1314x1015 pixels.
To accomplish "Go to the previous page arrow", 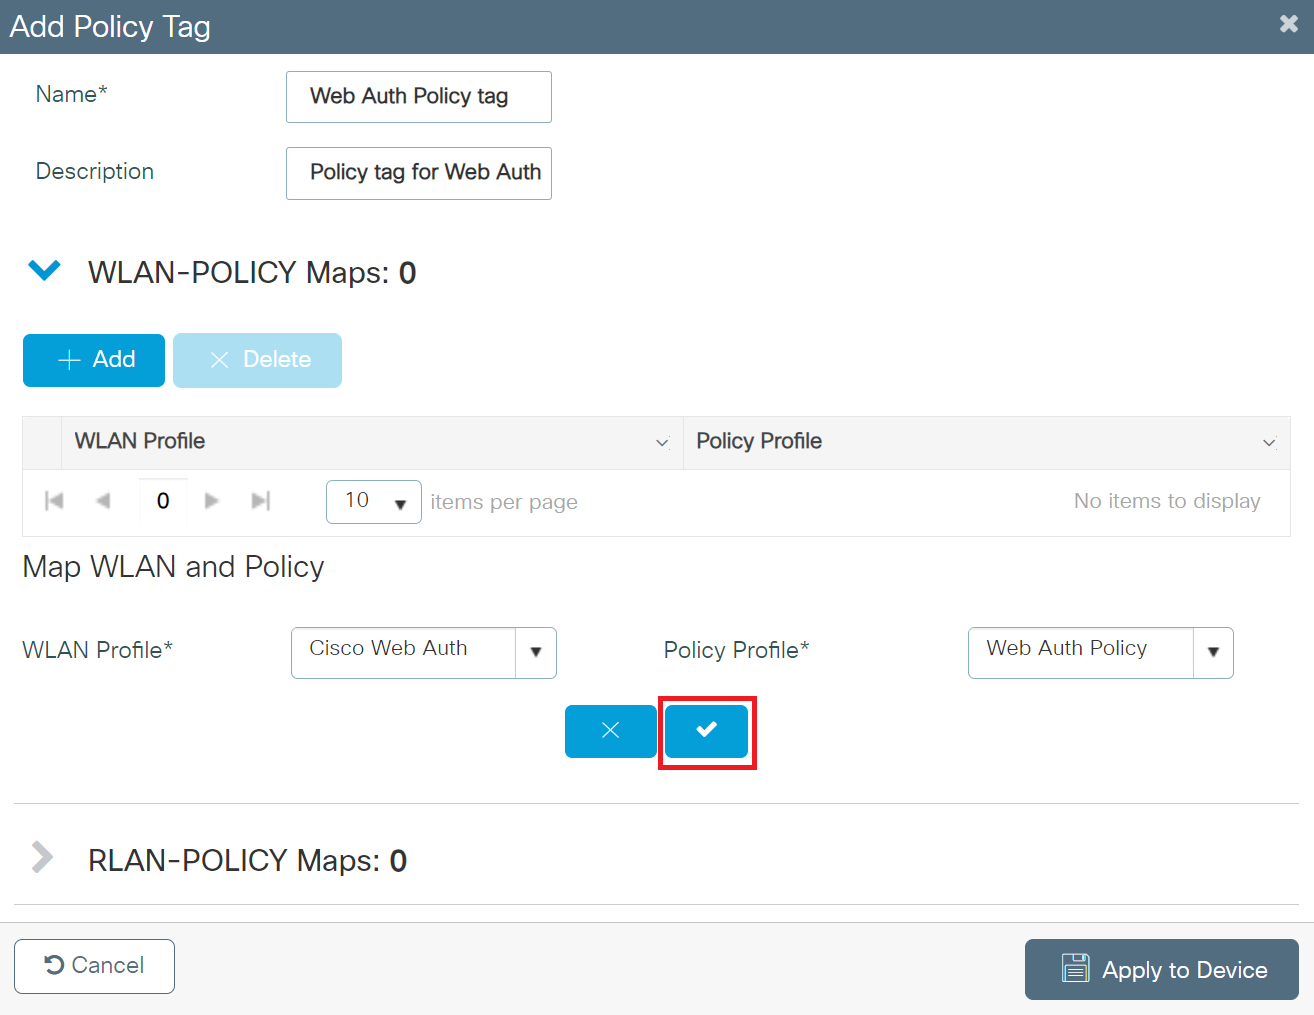I will (103, 501).
